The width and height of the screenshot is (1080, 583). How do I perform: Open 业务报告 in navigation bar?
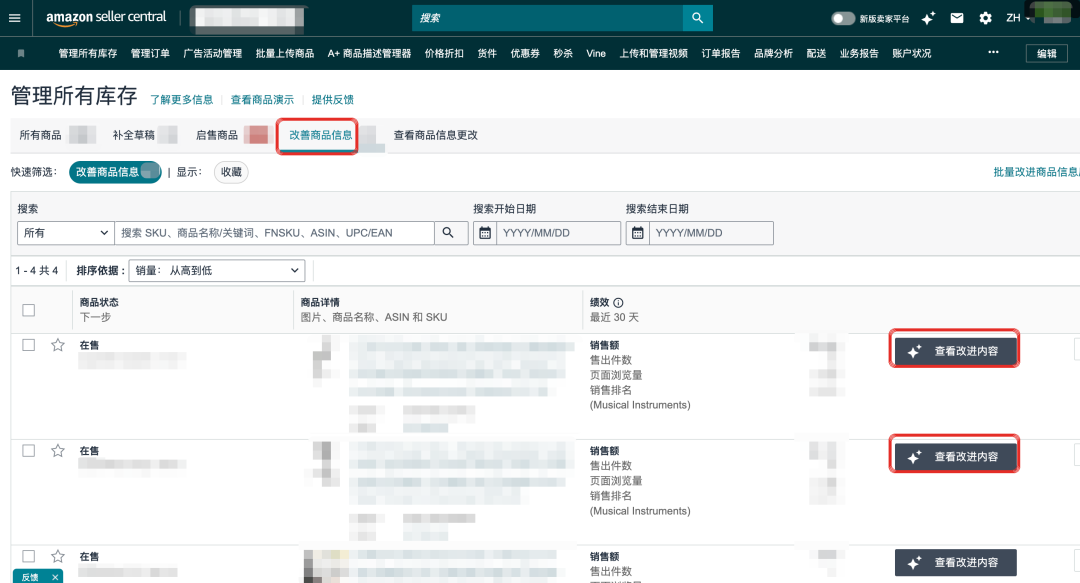tap(859, 54)
